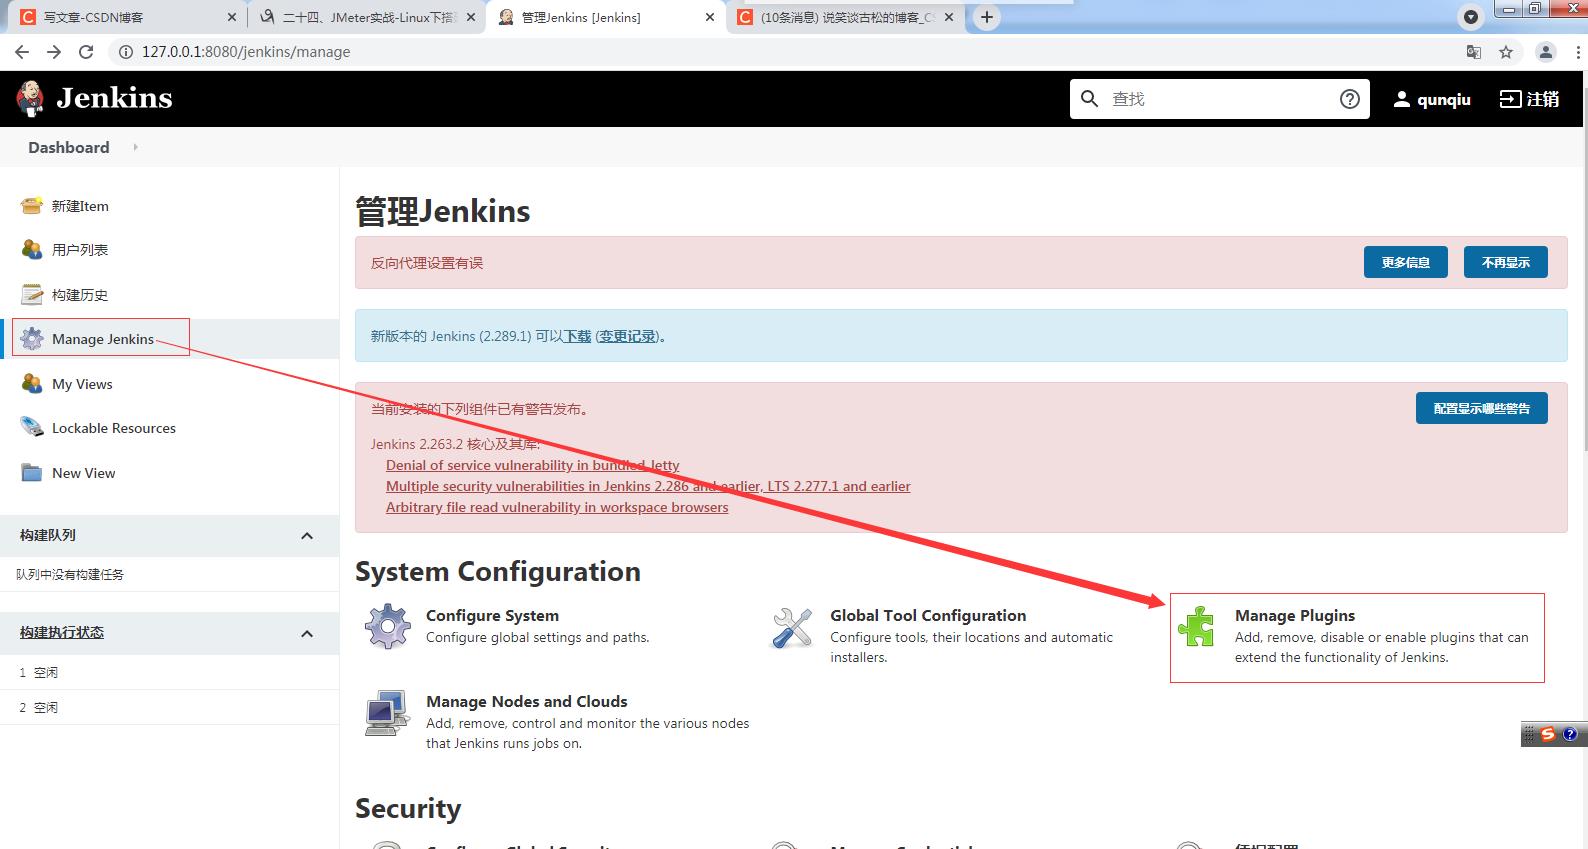Click the My Views icon
1588x849 pixels.
pos(32,384)
